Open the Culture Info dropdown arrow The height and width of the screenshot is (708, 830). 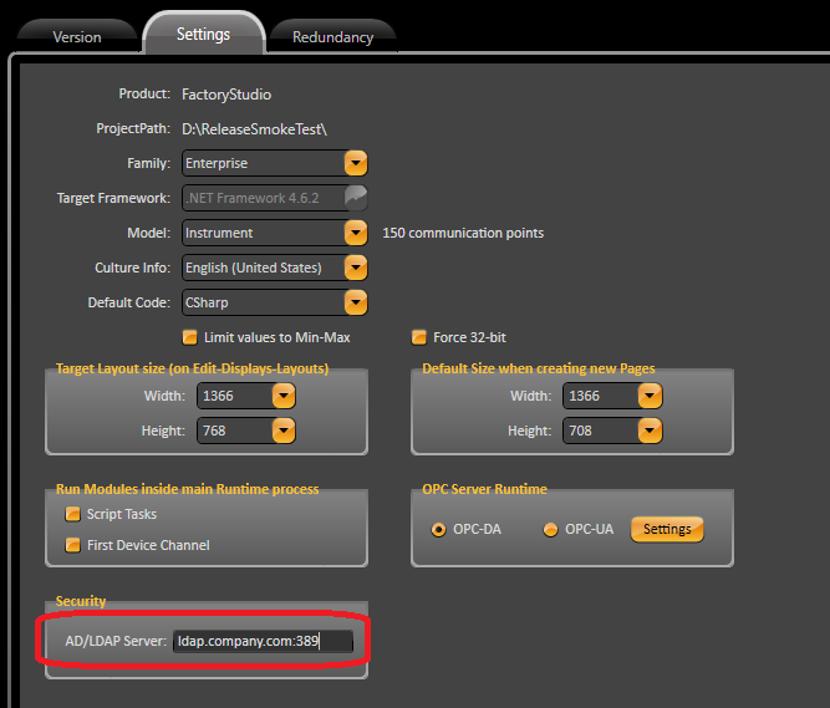click(x=356, y=268)
